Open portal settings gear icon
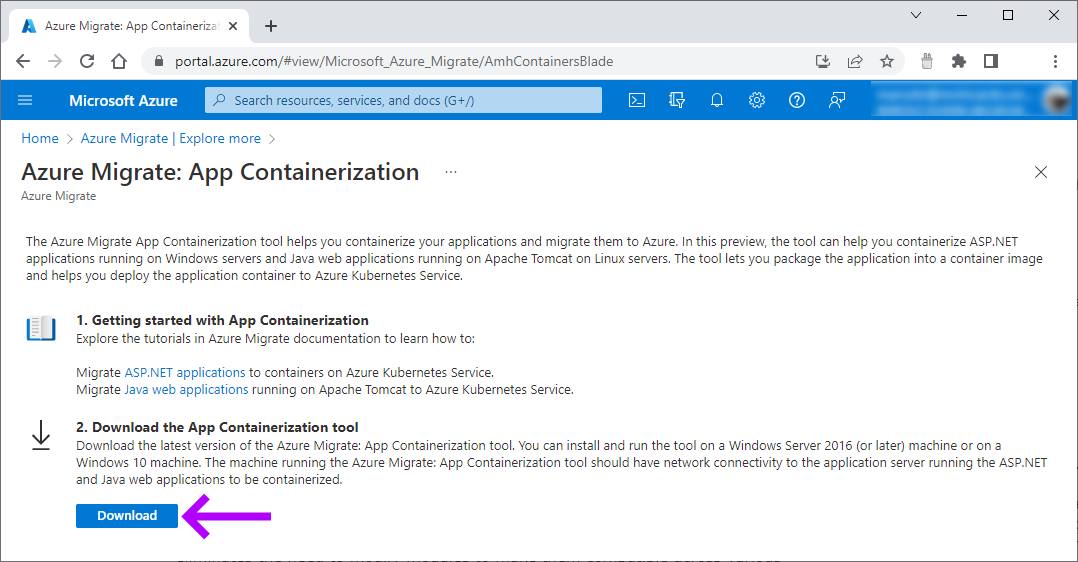This screenshot has height=562, width=1078. 756,100
